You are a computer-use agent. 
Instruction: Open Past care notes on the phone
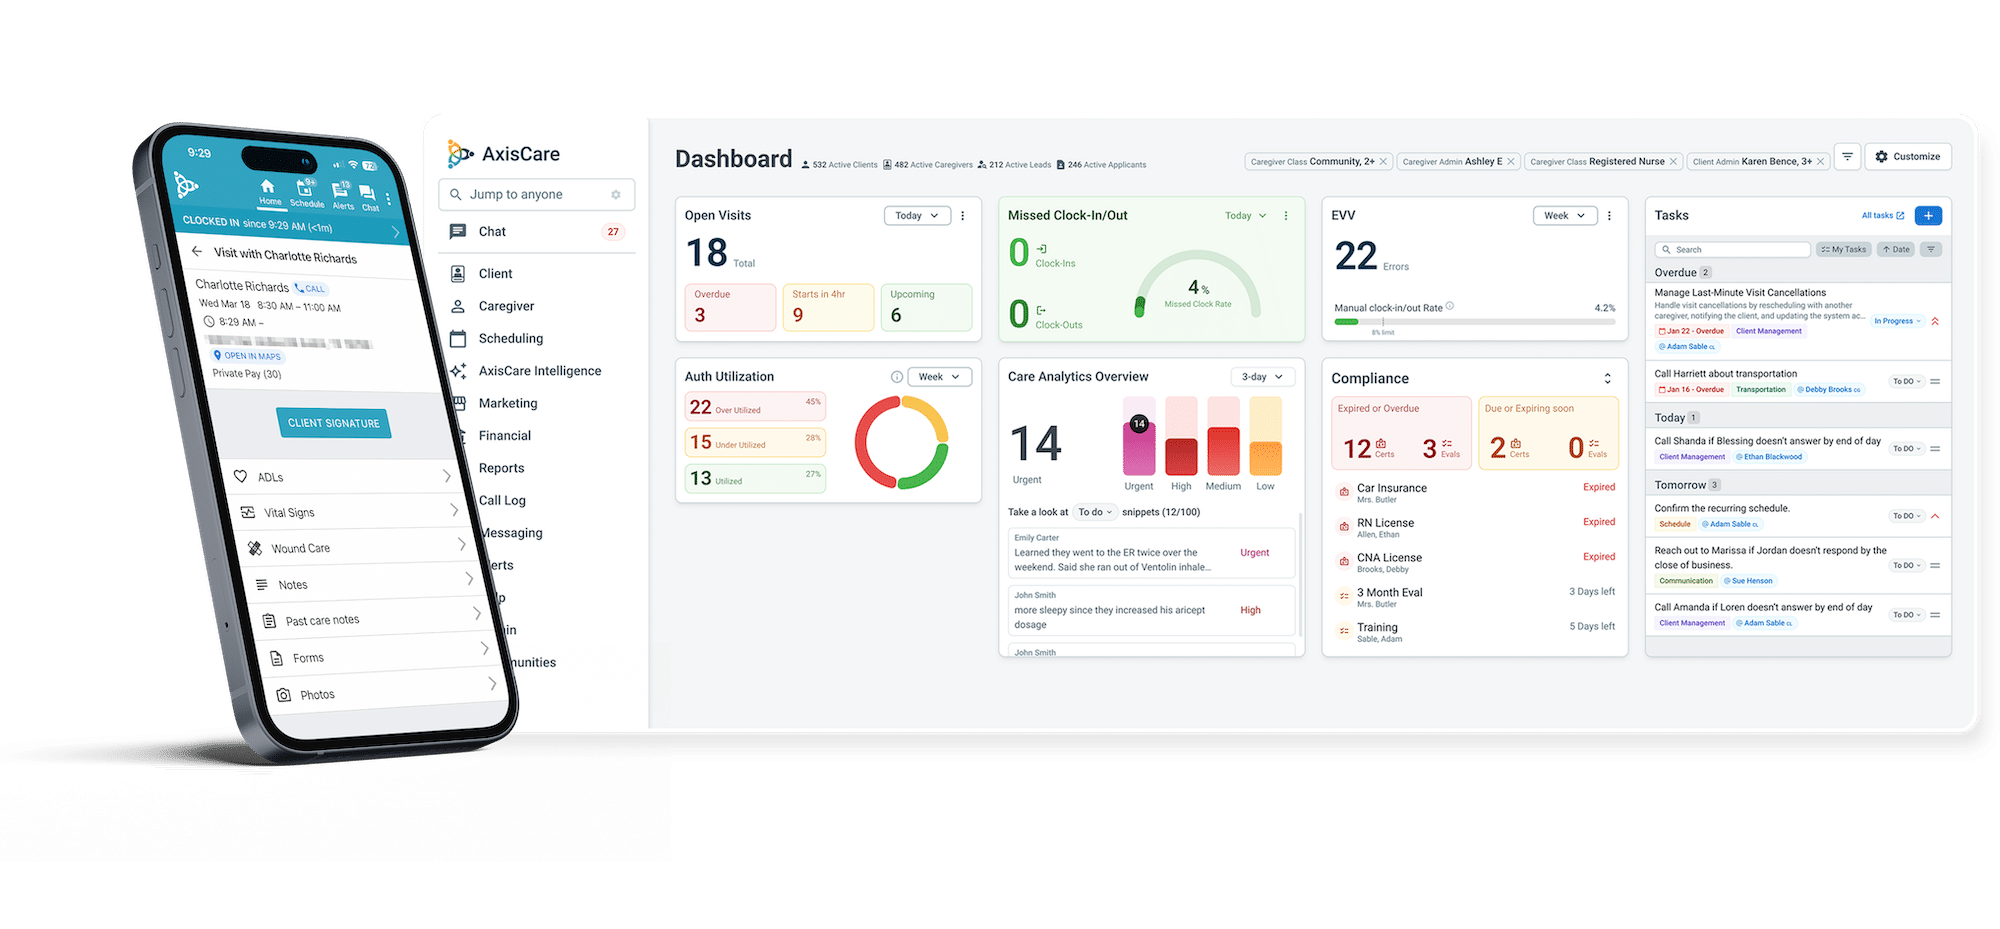pyautogui.click(x=370, y=620)
